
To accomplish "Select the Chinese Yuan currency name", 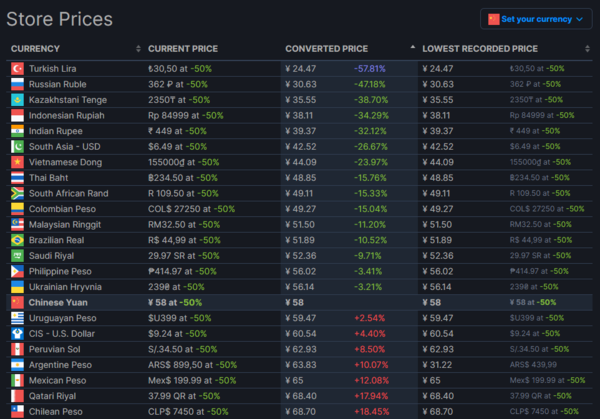I will pos(58,302).
